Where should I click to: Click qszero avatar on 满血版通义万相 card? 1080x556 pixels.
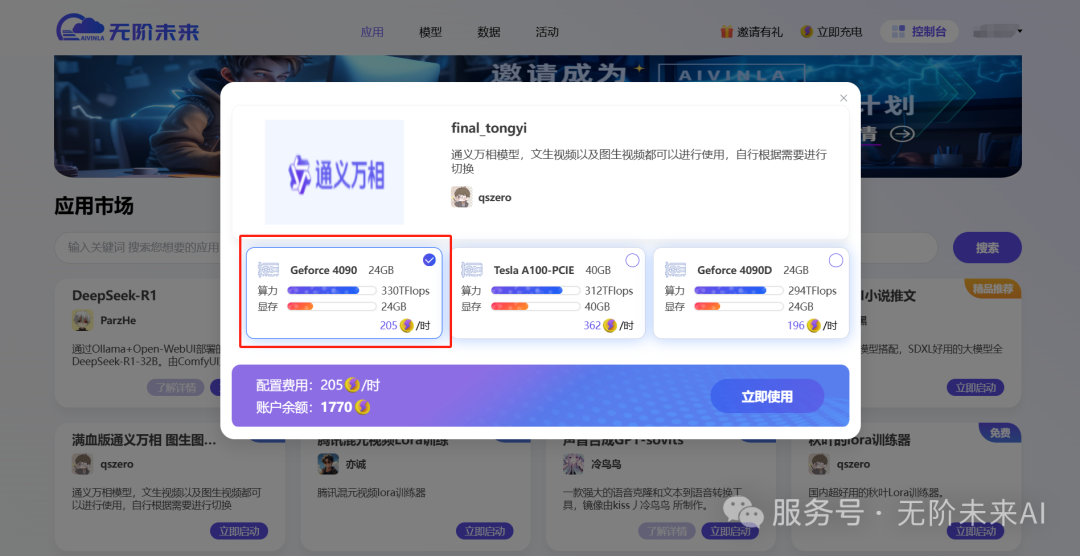pyautogui.click(x=83, y=464)
